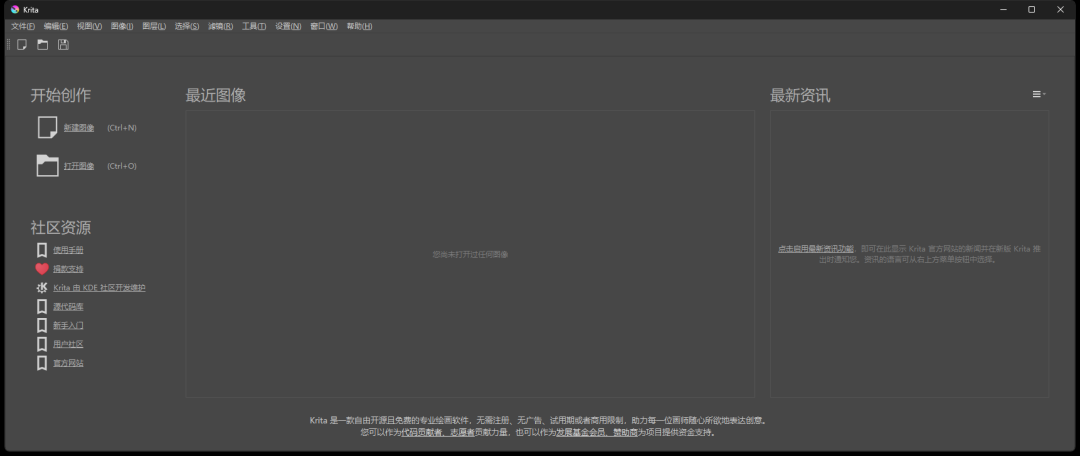Viewport: 1080px width, 456px height.
Task: Click the 发展基金会员 link in footer
Action: (x=581, y=433)
